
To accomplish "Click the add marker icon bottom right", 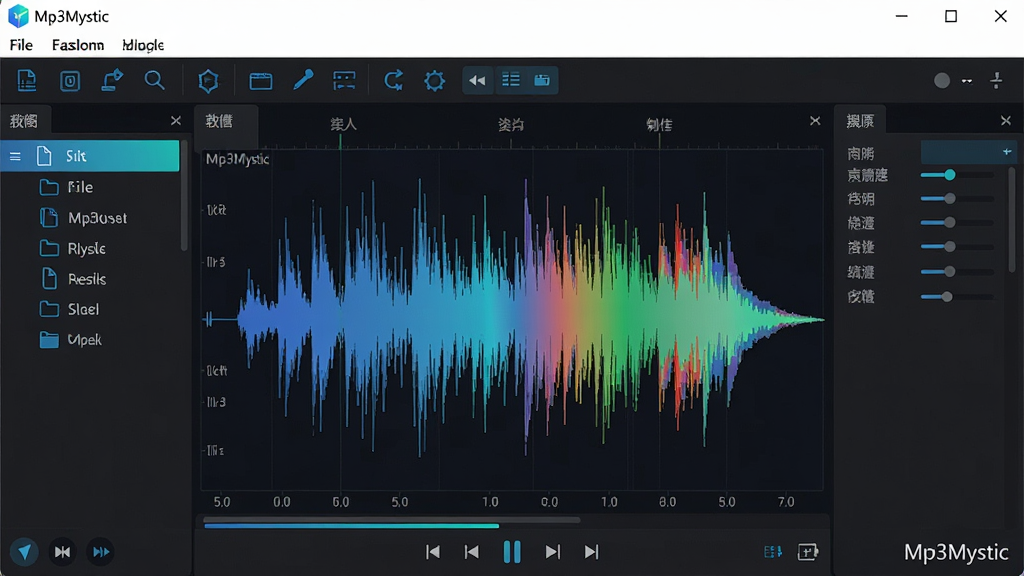I will click(808, 552).
